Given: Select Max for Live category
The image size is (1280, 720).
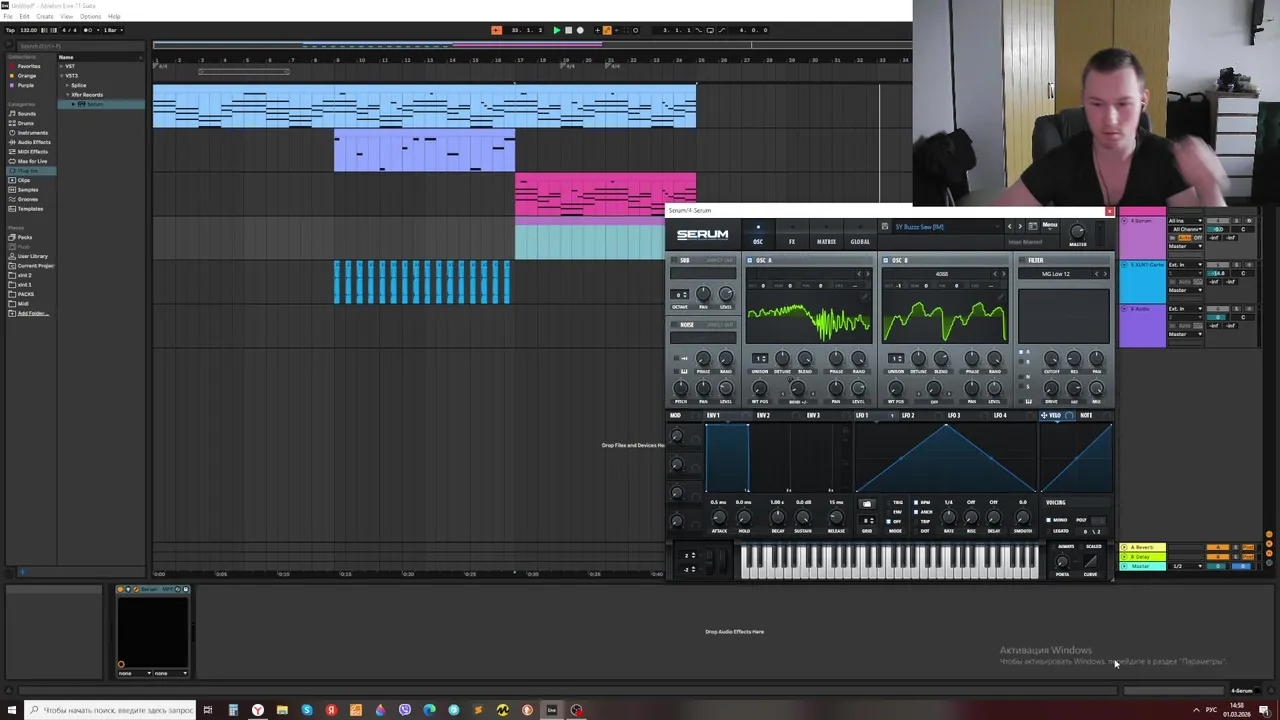Looking at the screenshot, I should tap(32, 161).
